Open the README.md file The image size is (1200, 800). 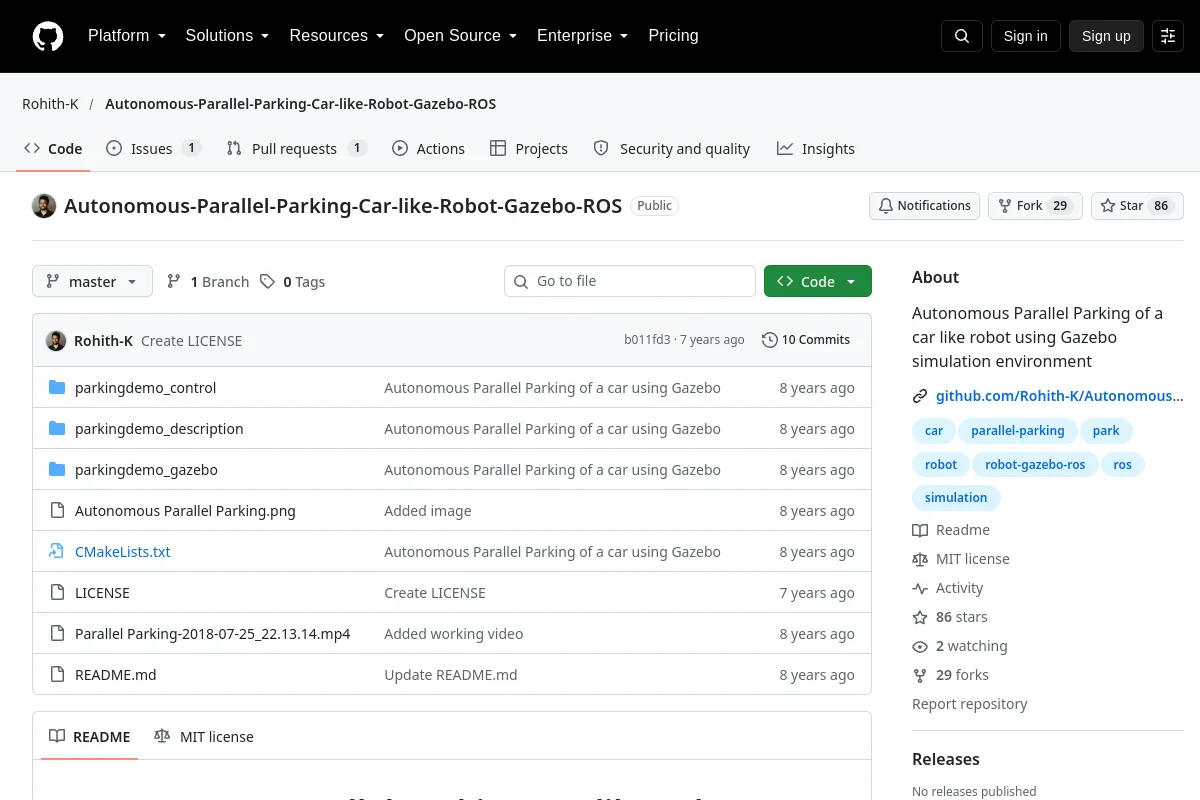pos(116,675)
